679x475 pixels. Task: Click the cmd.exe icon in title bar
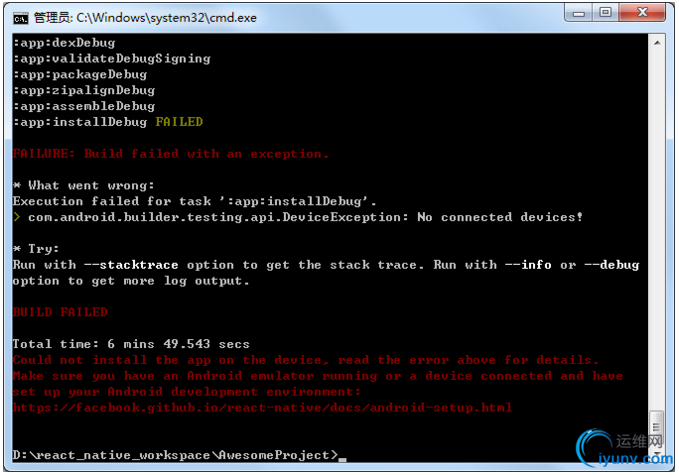20,18
